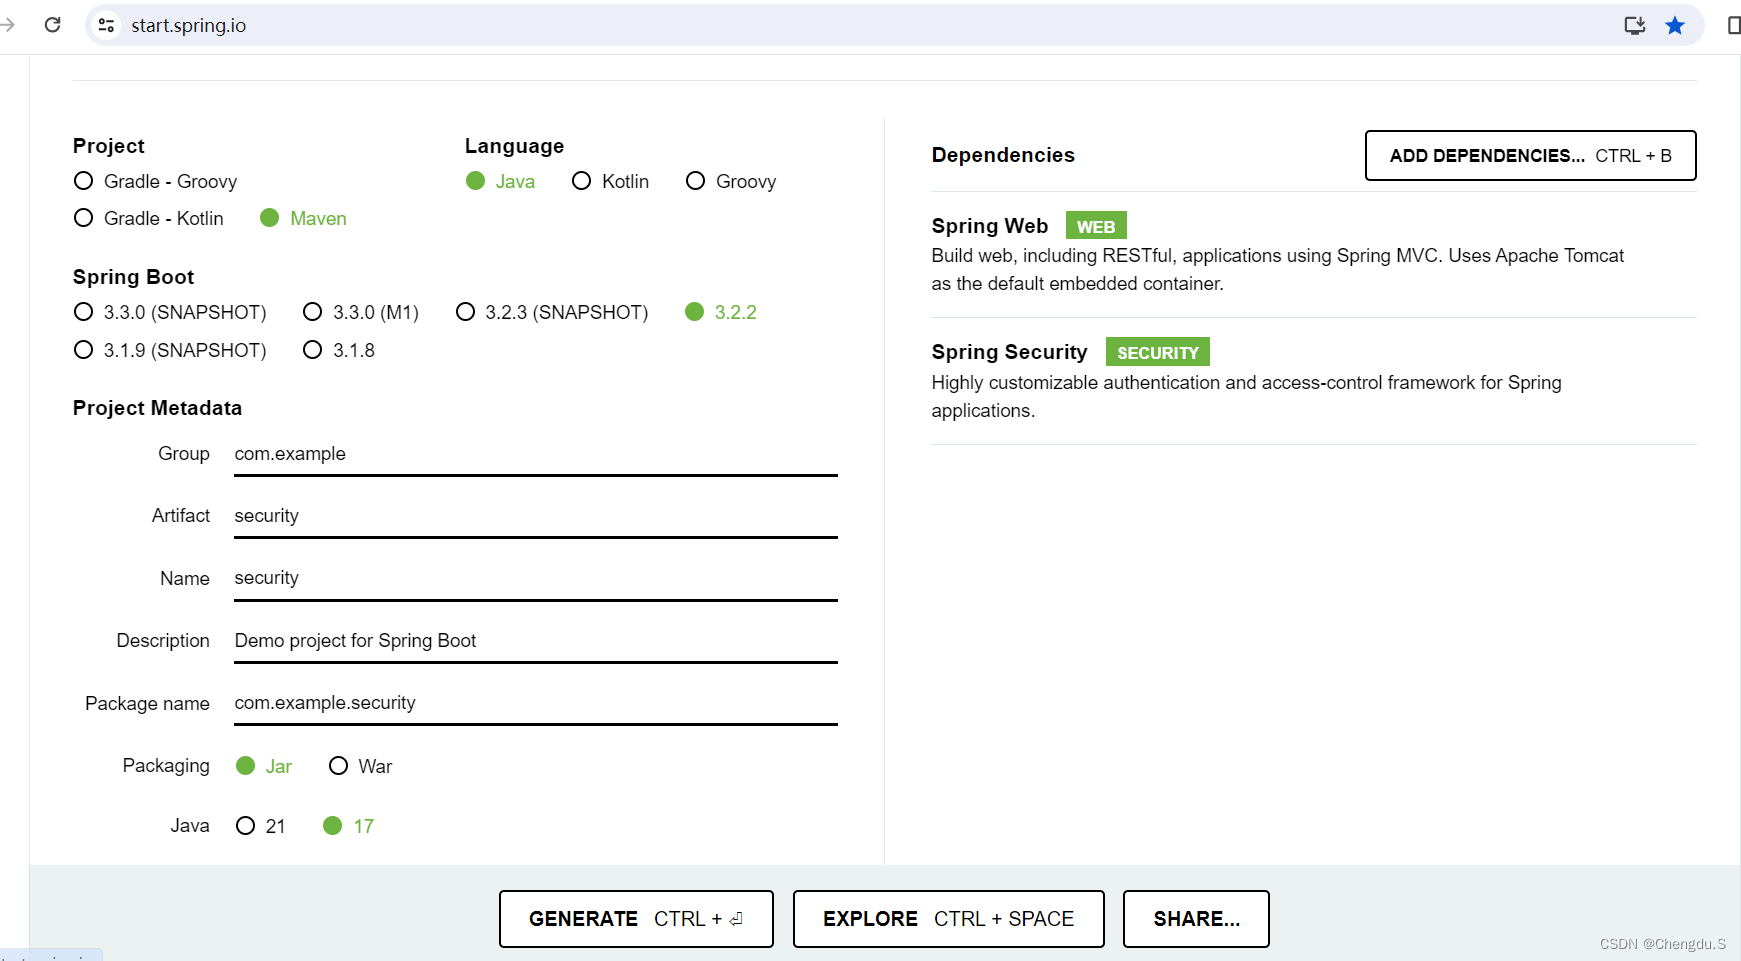The height and width of the screenshot is (961, 1741).
Task: Click the Language heading
Action: click(x=514, y=146)
